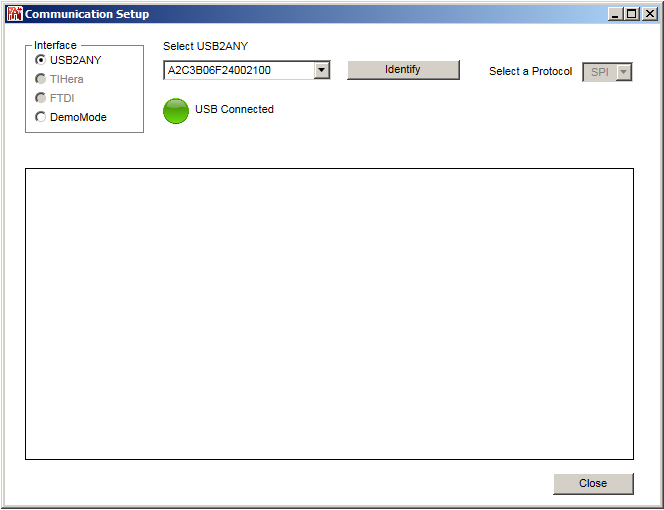This screenshot has height=510, width=664.
Task: Click the A2C3B06F24002100 serial number field
Action: [x=237, y=70]
